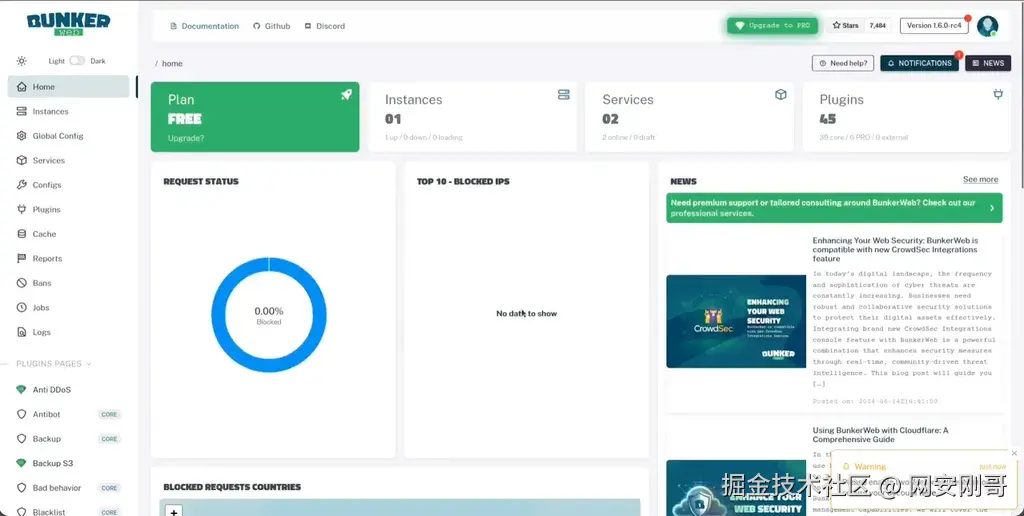1024x516 pixels.
Task: Open the CrowdSec news thumbnail
Action: coord(736,321)
